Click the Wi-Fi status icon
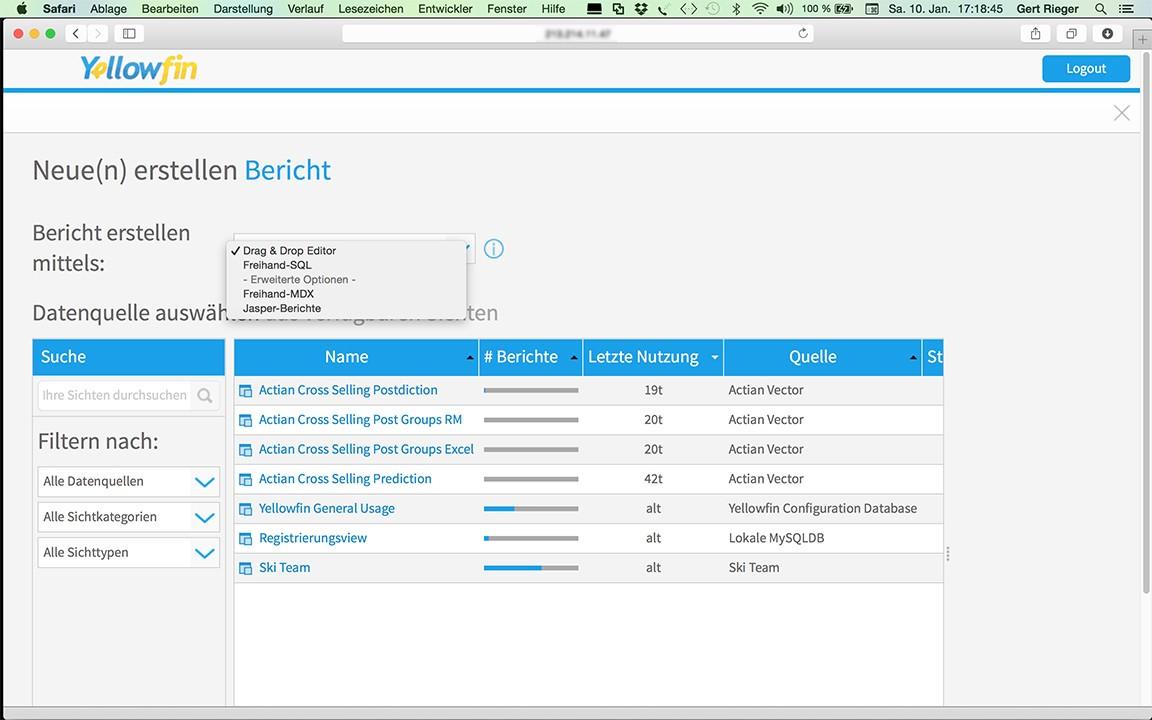This screenshot has width=1152, height=720. (x=760, y=9)
